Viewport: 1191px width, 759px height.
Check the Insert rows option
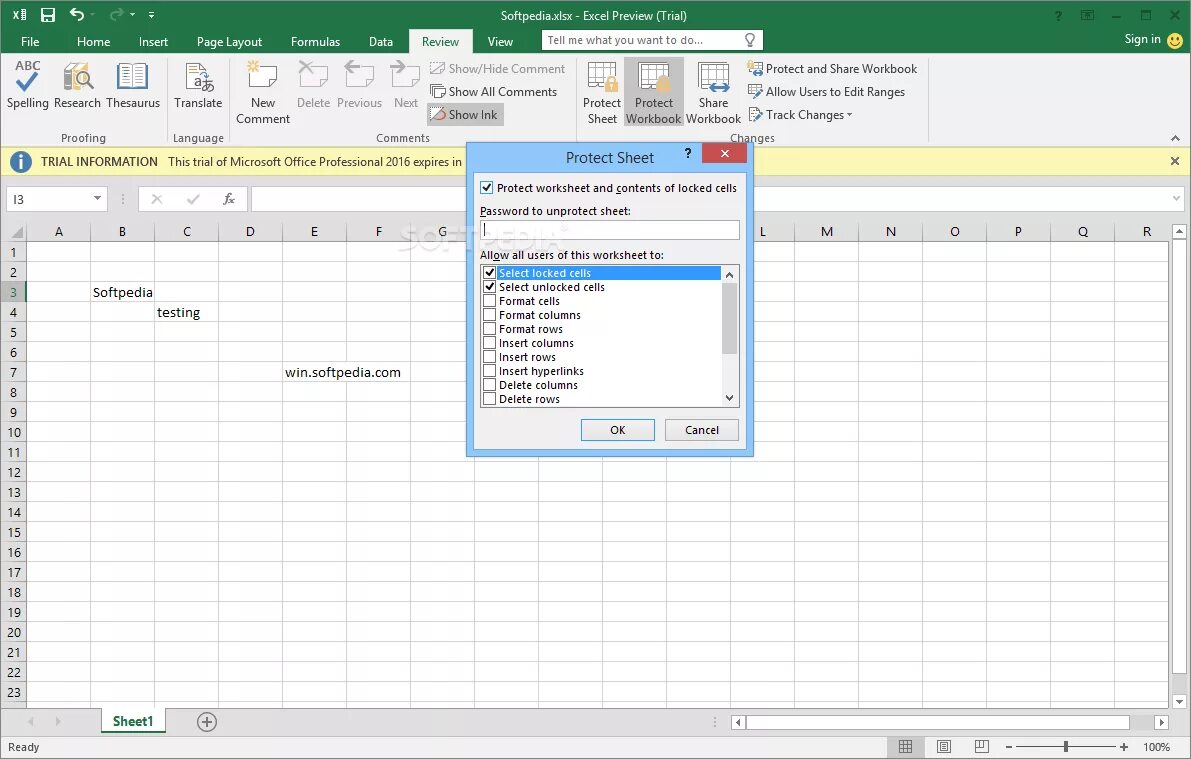[x=490, y=357]
